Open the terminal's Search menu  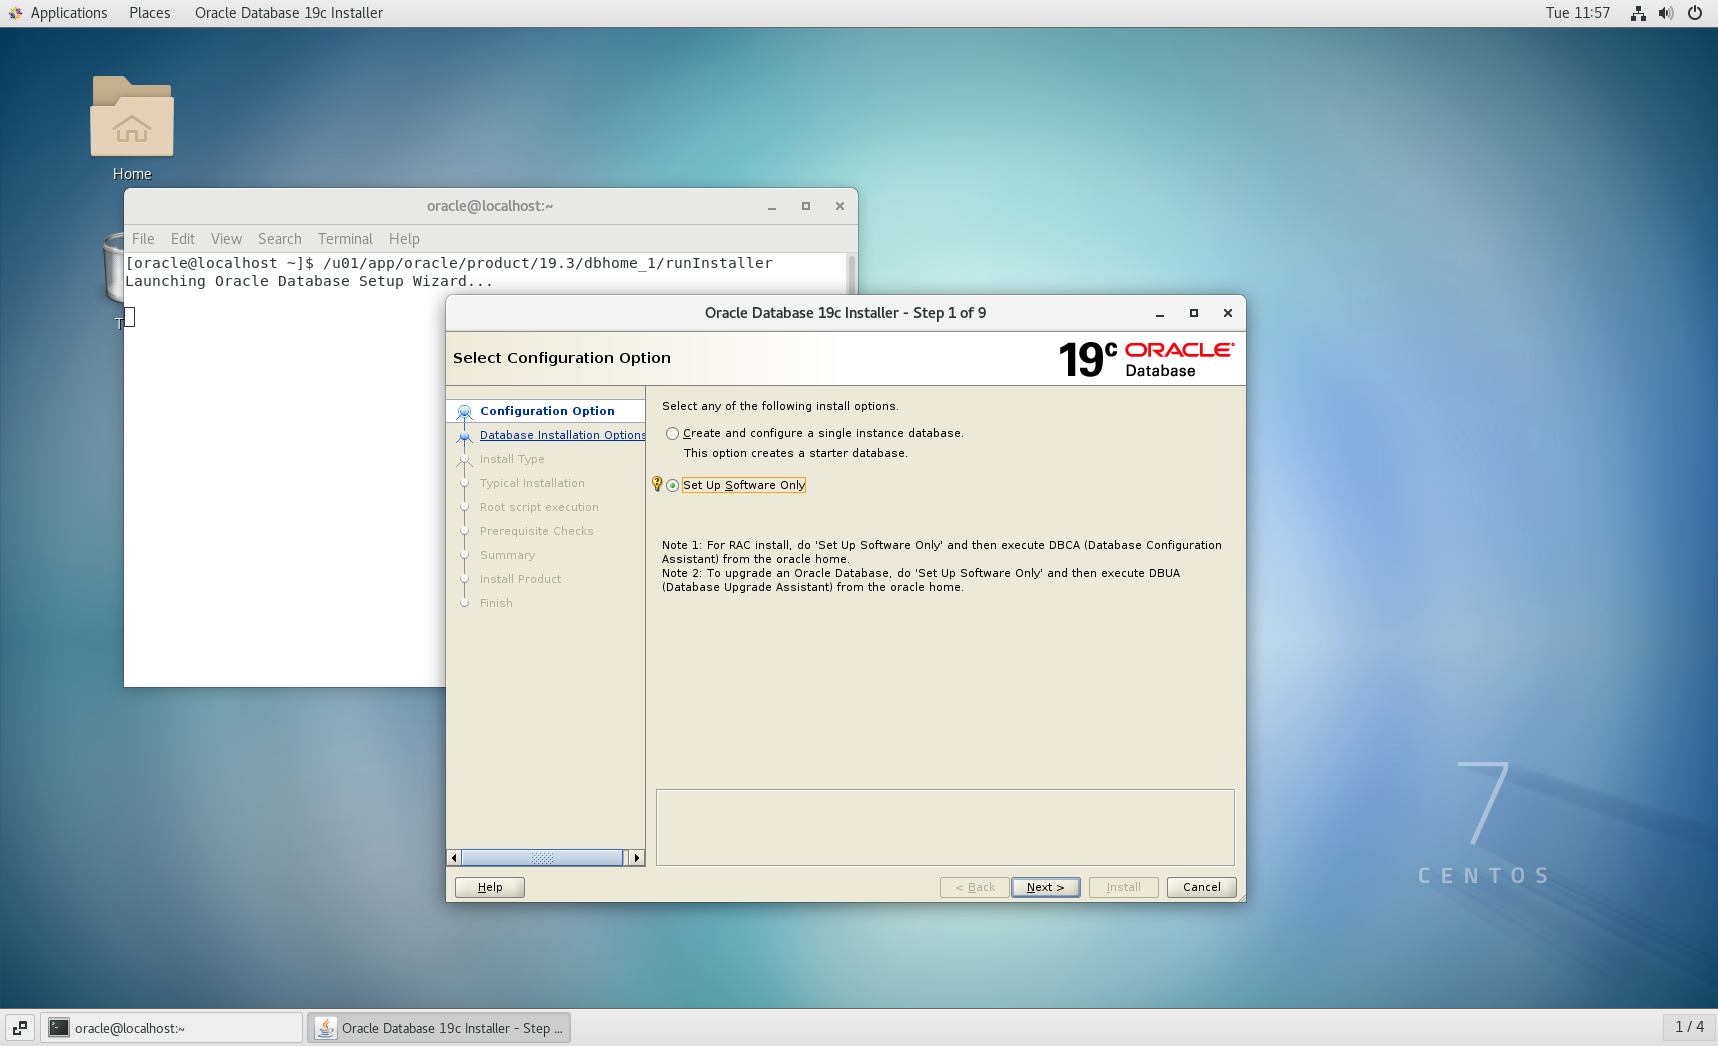click(280, 239)
